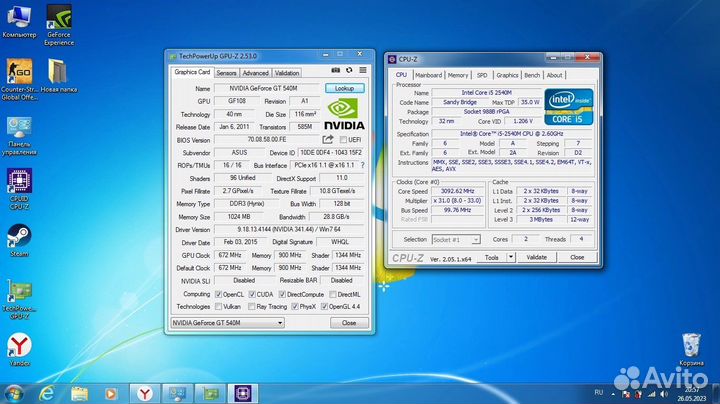Toggle the Vulkan checkbox
This screenshot has width=720, height=404.
point(218,307)
